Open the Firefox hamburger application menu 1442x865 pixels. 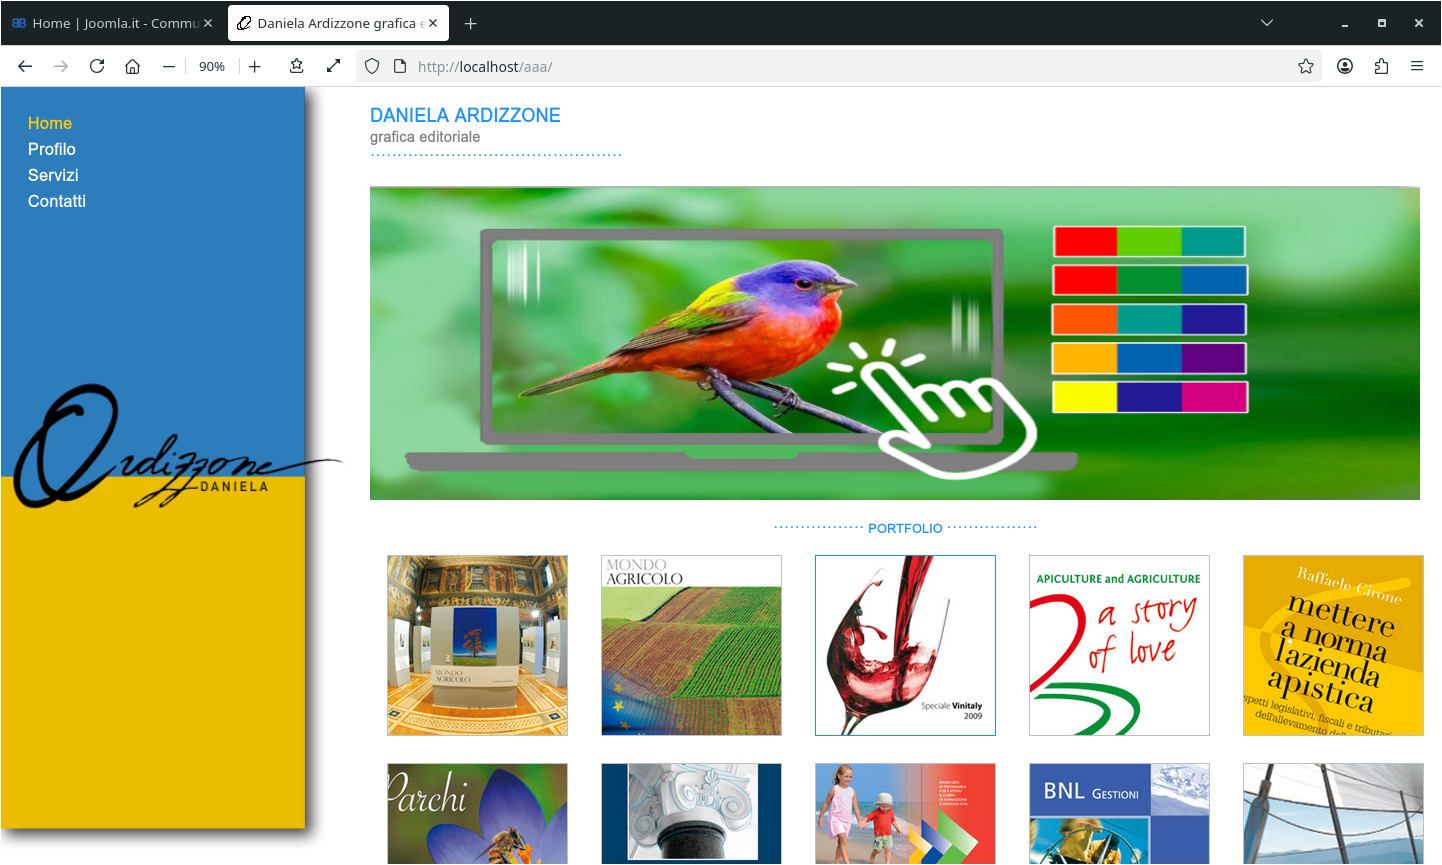pos(1417,66)
